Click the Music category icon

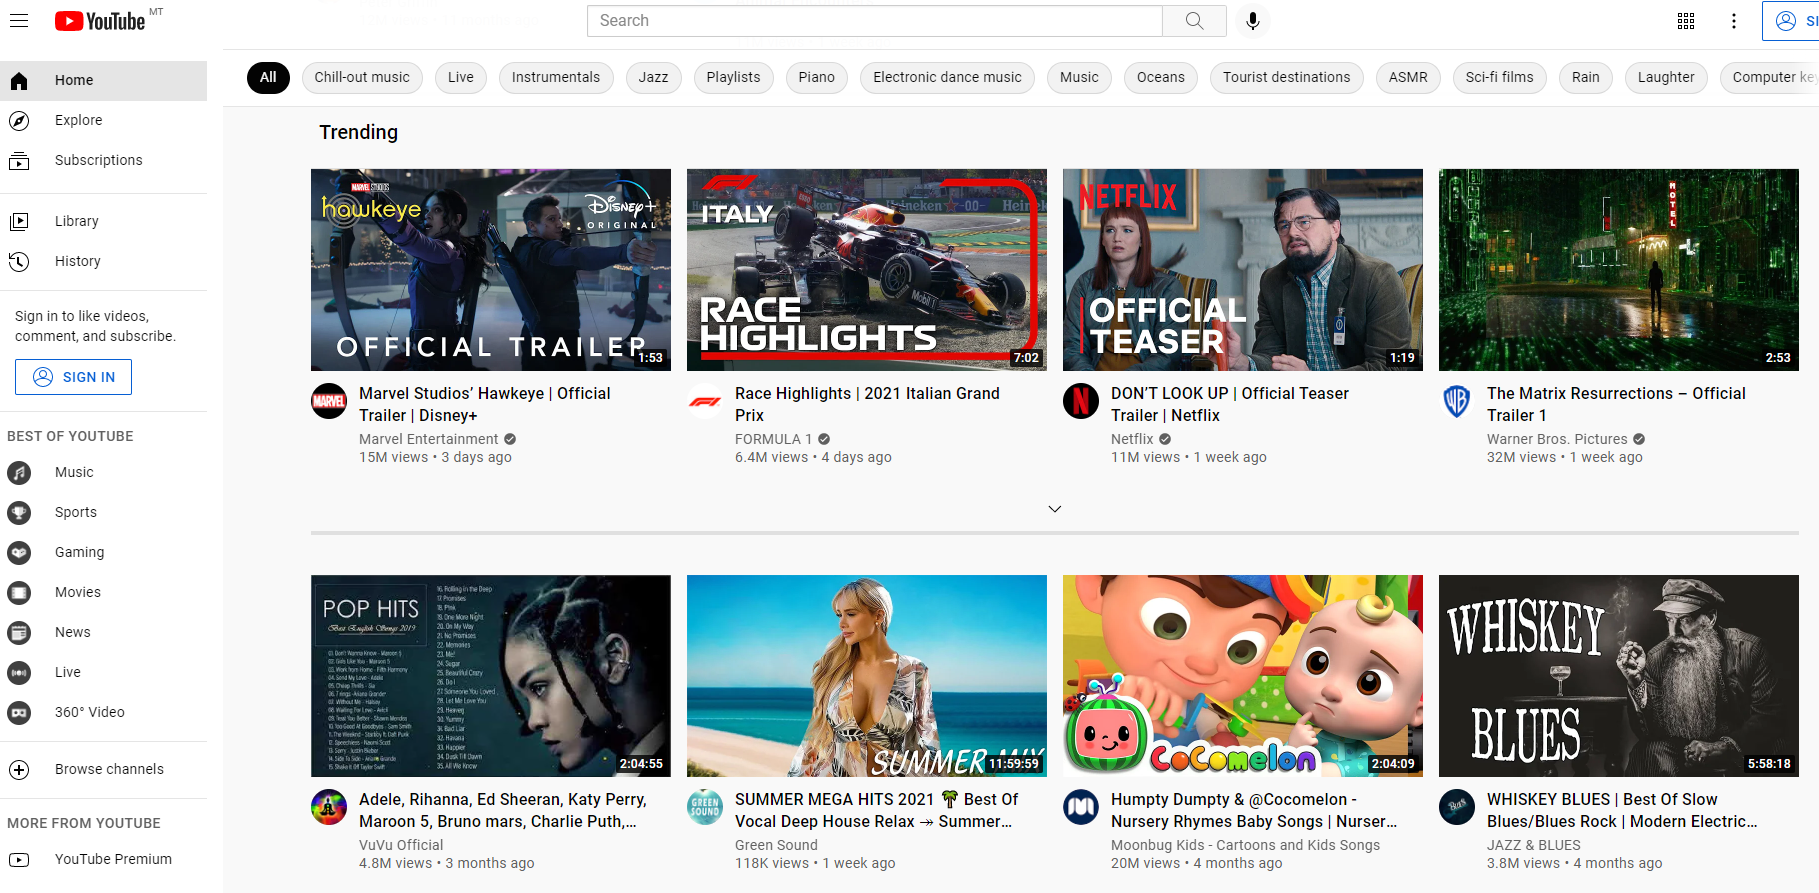coord(19,472)
